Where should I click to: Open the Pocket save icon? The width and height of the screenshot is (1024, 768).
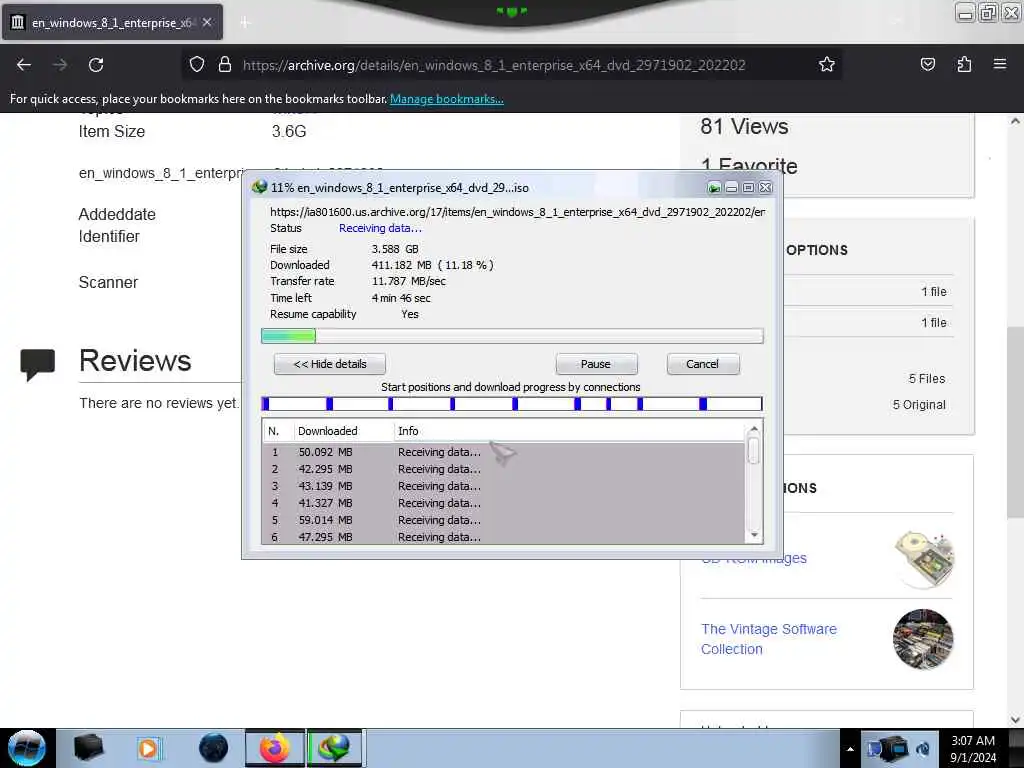927,64
